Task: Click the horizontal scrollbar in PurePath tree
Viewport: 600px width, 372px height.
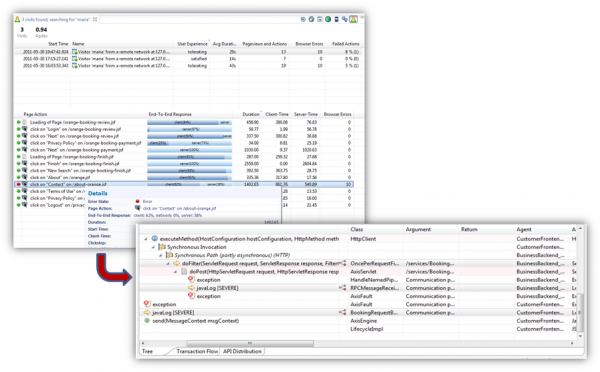Action: point(249,343)
